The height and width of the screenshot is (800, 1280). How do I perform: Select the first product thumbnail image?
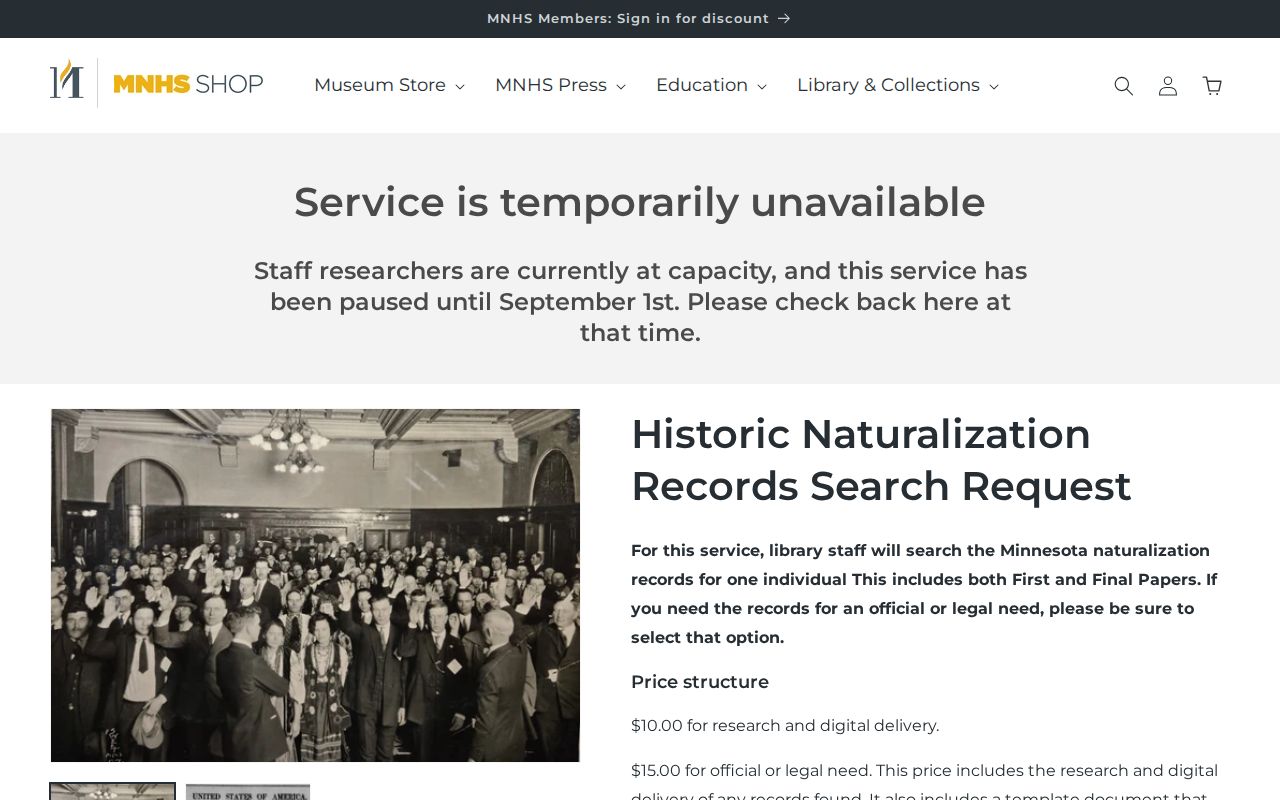[113, 792]
